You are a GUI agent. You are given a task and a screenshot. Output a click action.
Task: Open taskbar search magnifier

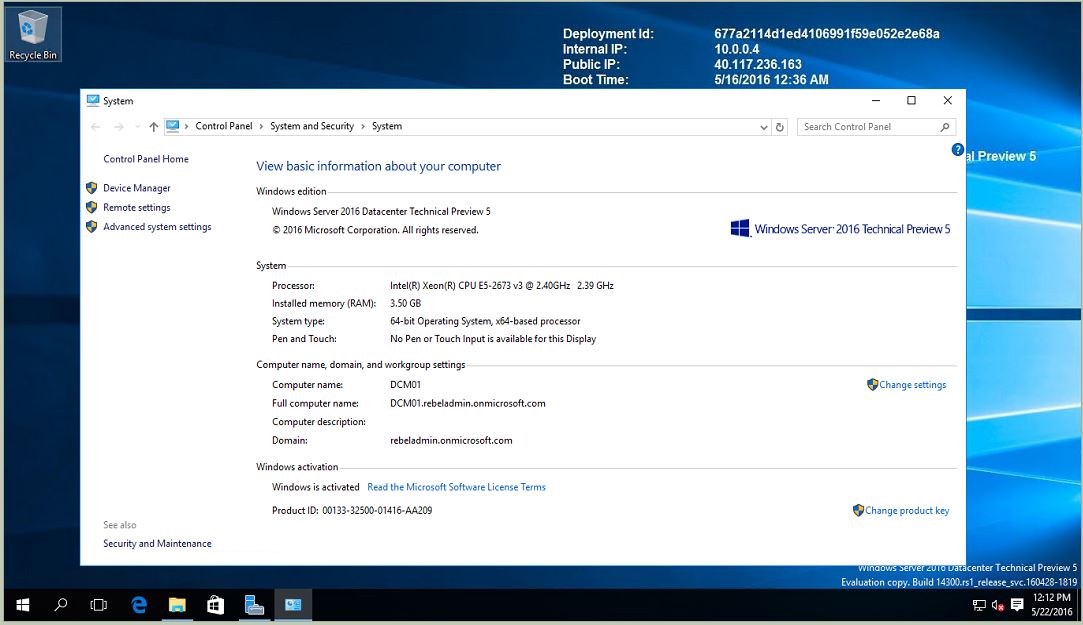pyautogui.click(x=61, y=605)
